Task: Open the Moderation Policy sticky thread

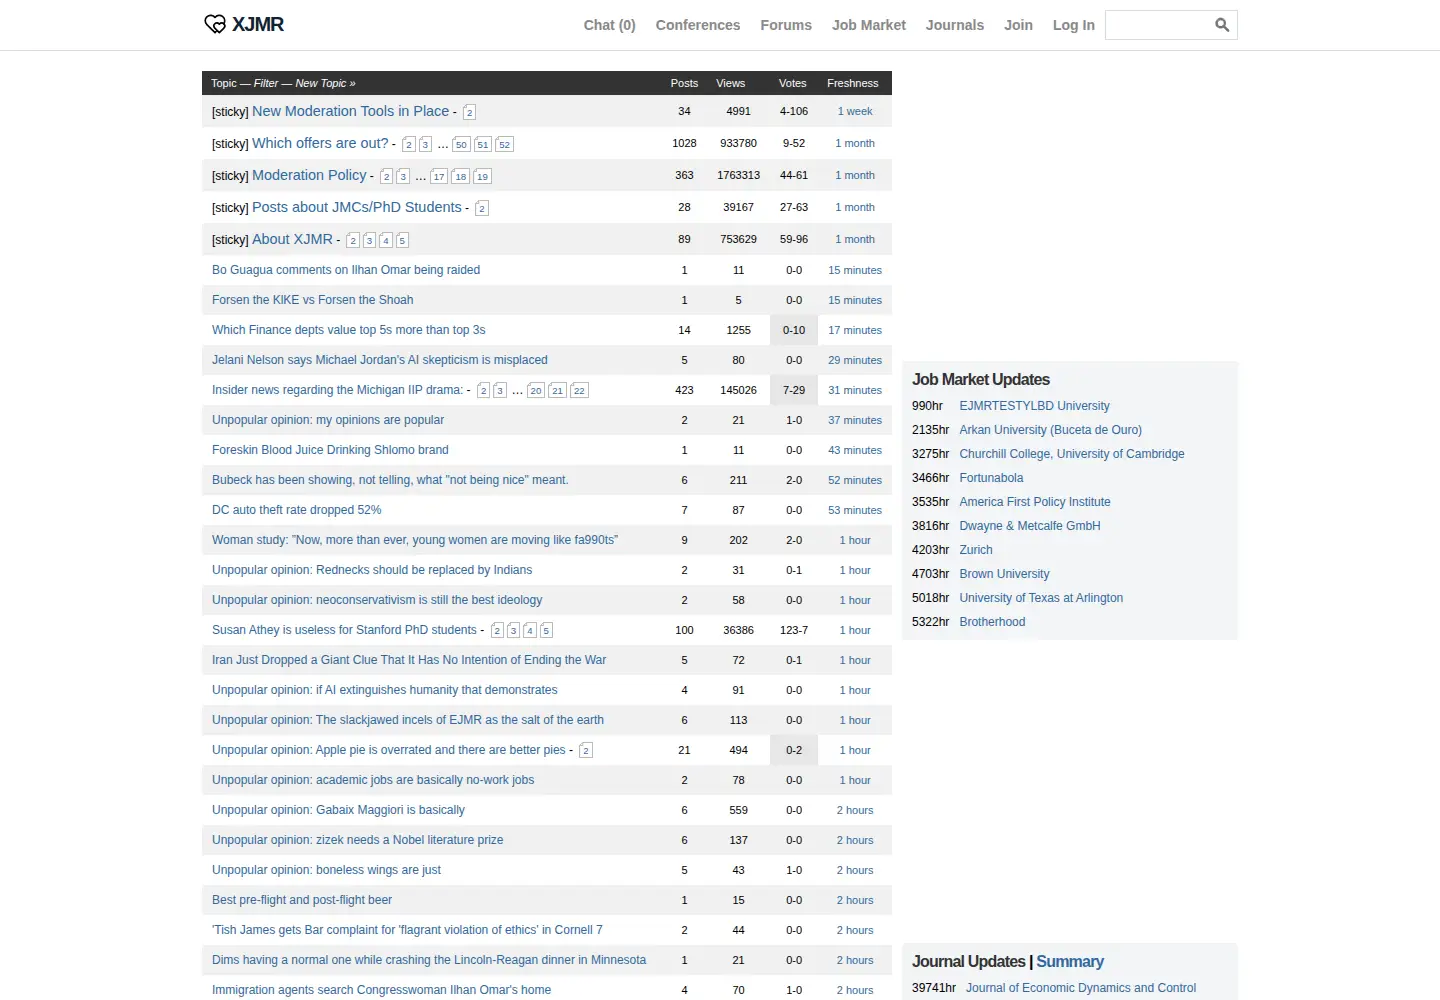Action: (x=309, y=175)
